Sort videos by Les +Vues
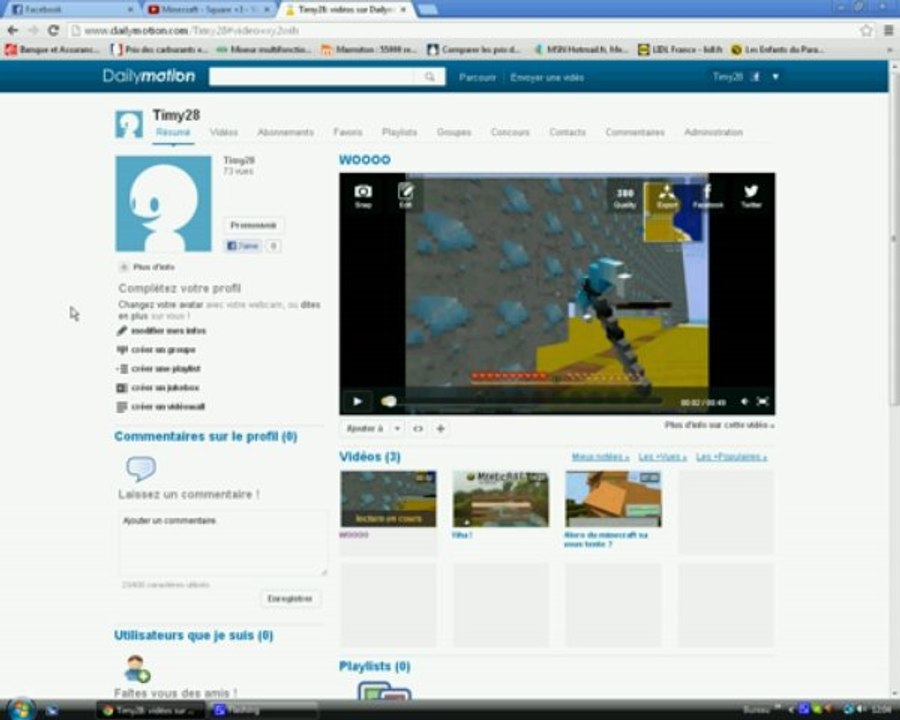 pyautogui.click(x=662, y=457)
